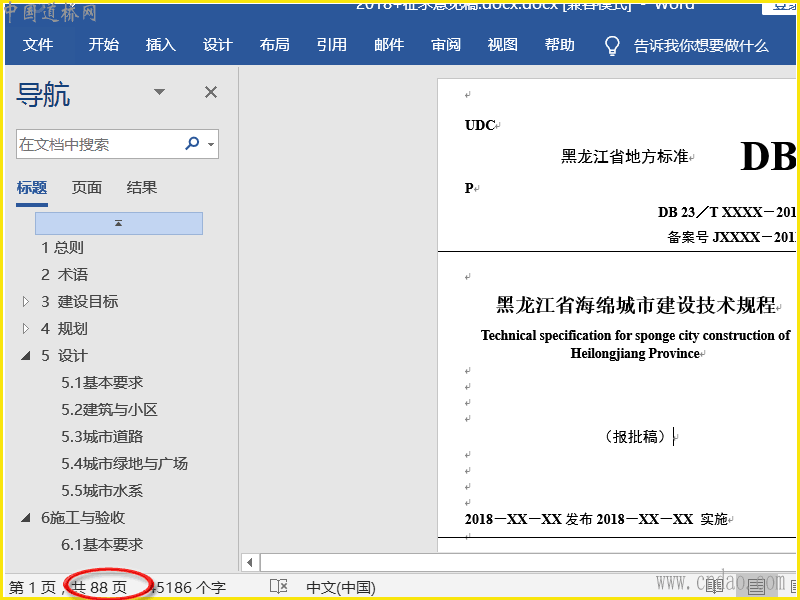Click the horizontal scrollbar left arrow

click(x=249, y=563)
